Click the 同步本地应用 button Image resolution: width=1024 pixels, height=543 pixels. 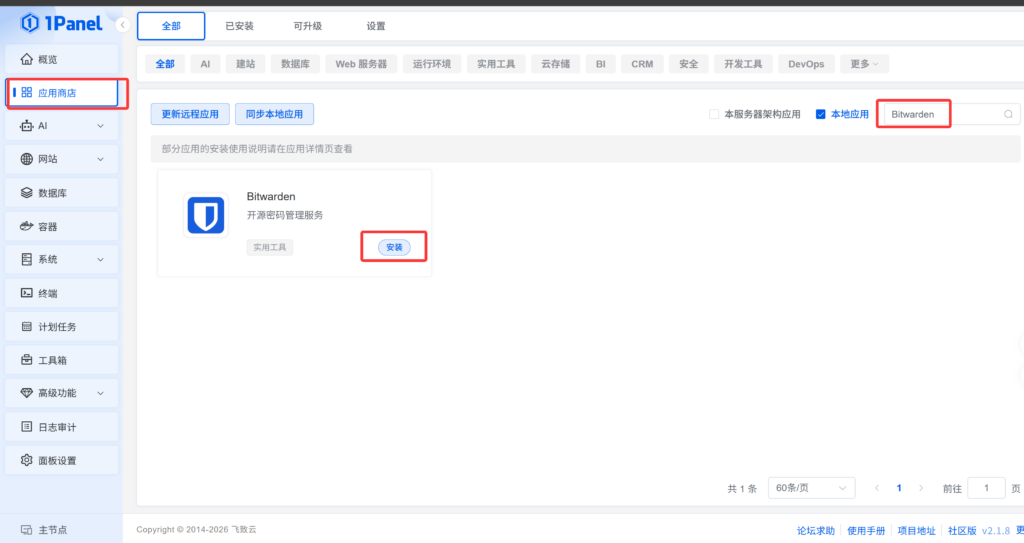(x=274, y=114)
